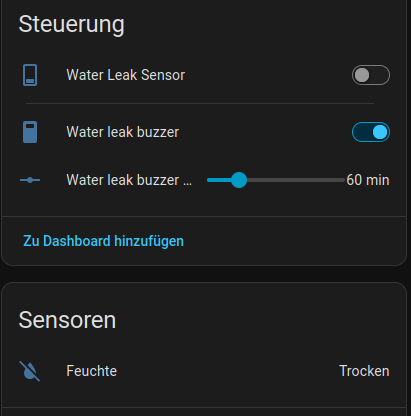This screenshot has width=411, height=416.
Task: Click the filled blue part of slider track
Action: click(219, 180)
